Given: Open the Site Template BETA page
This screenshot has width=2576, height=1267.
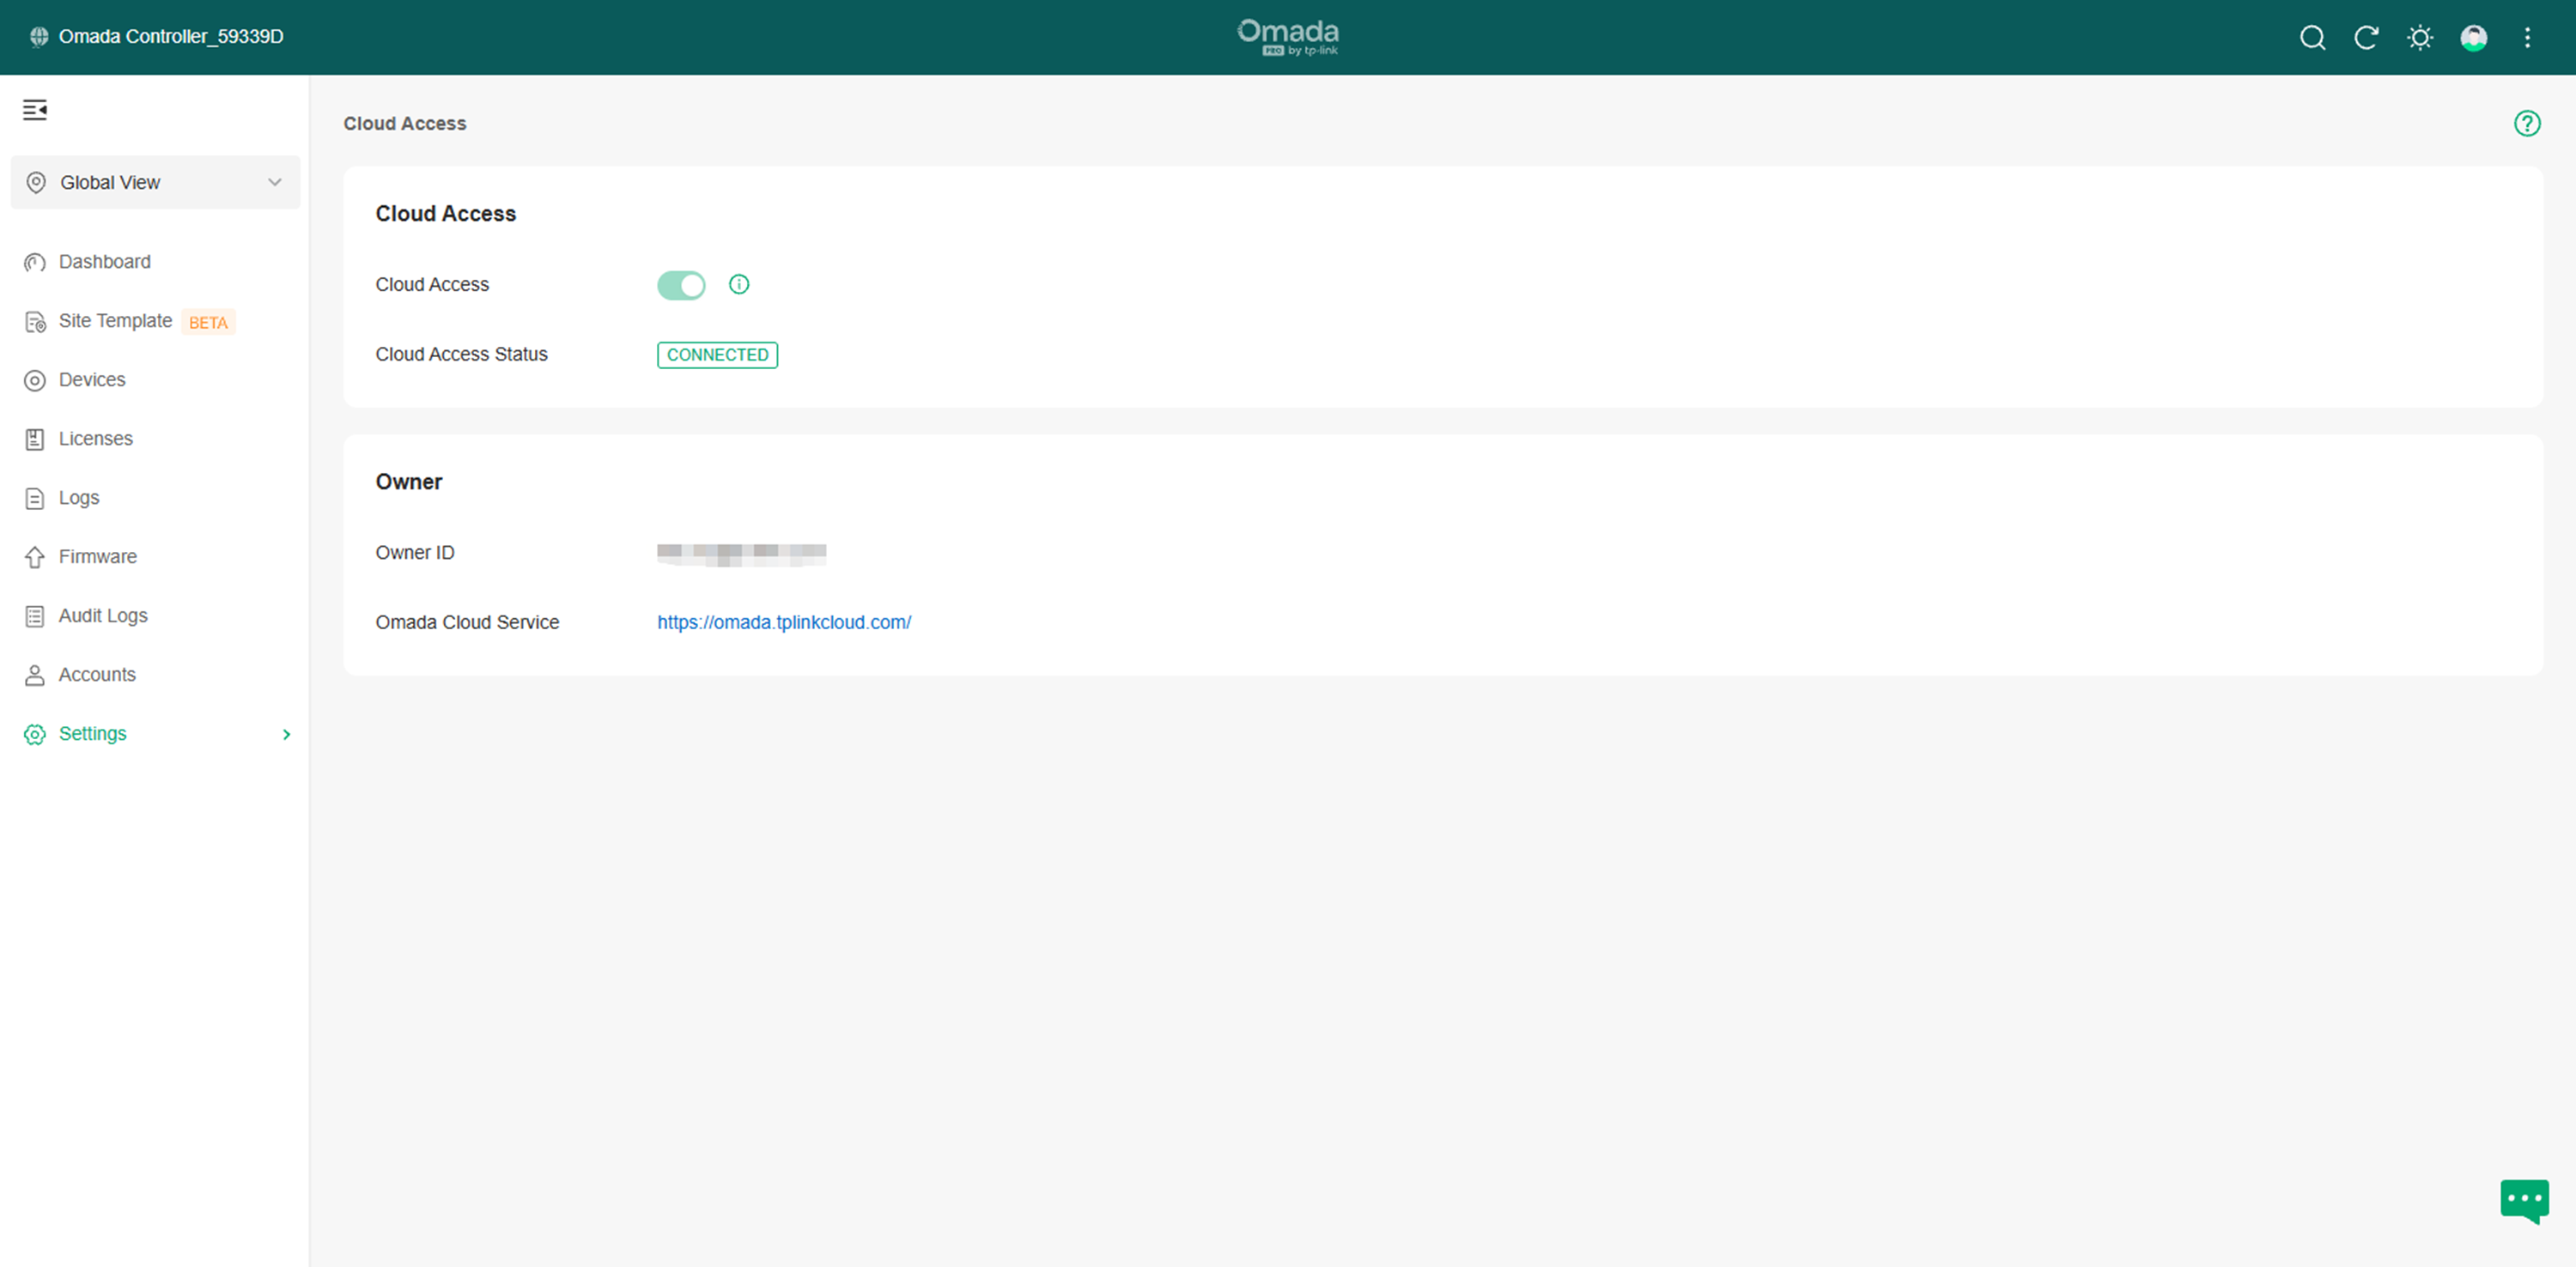Looking at the screenshot, I should point(115,320).
